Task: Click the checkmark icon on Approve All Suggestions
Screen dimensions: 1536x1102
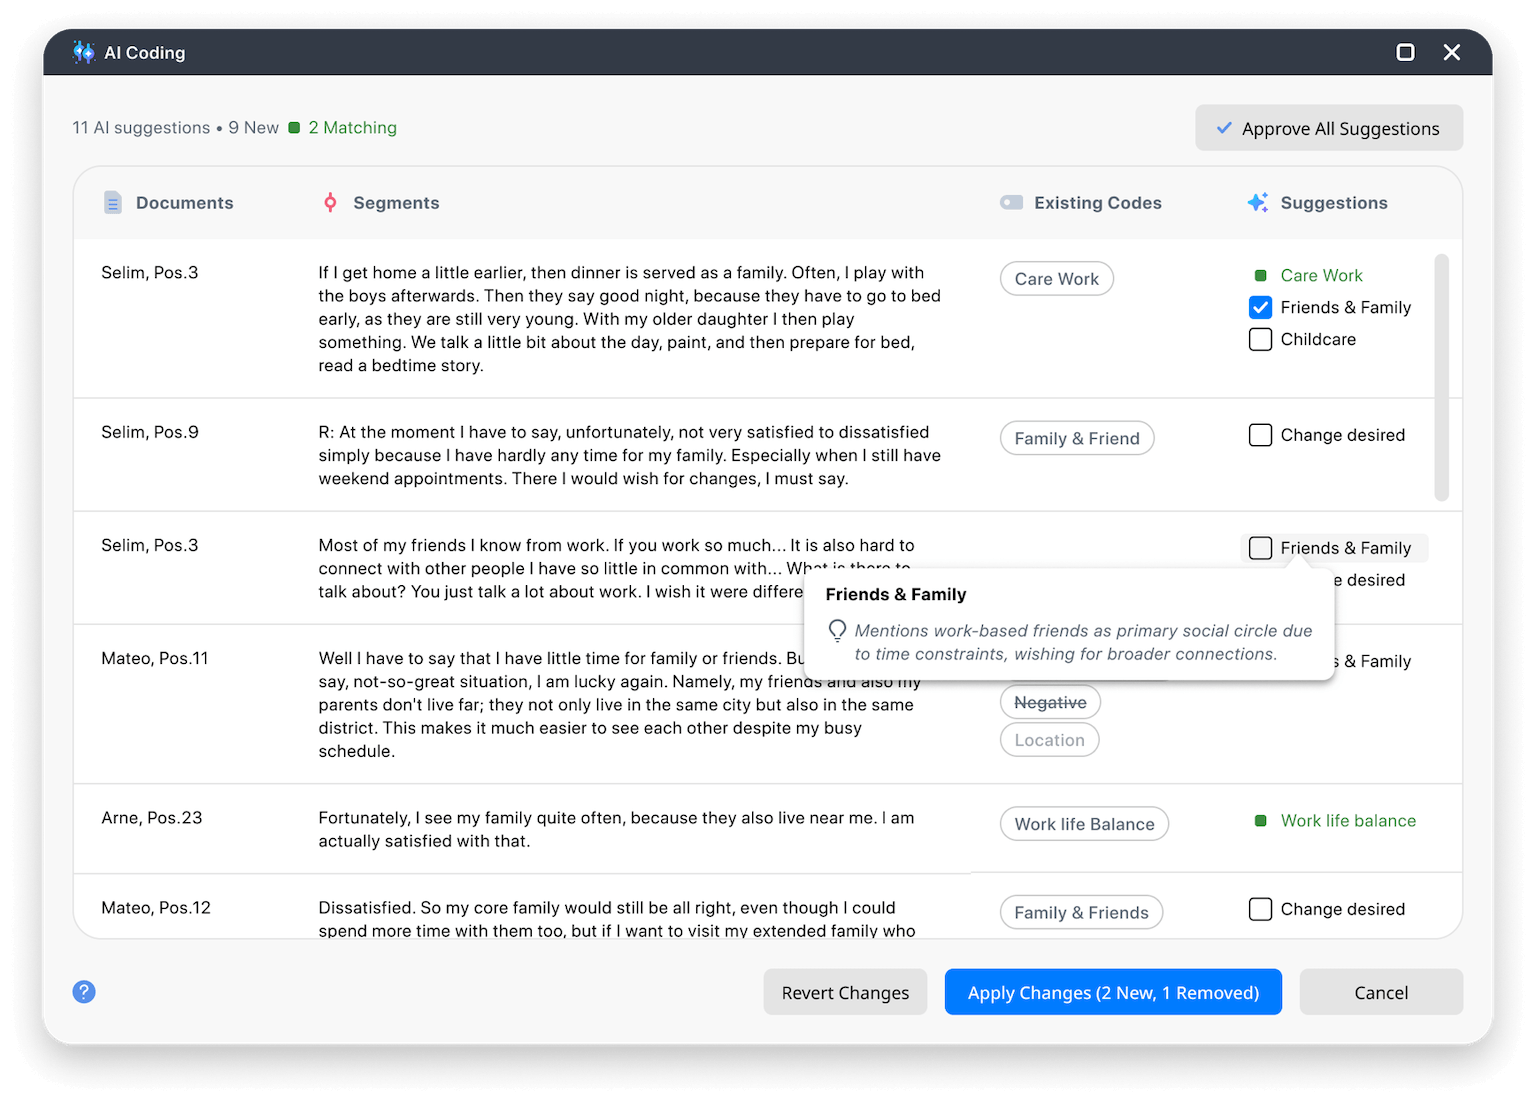Action: click(1223, 128)
